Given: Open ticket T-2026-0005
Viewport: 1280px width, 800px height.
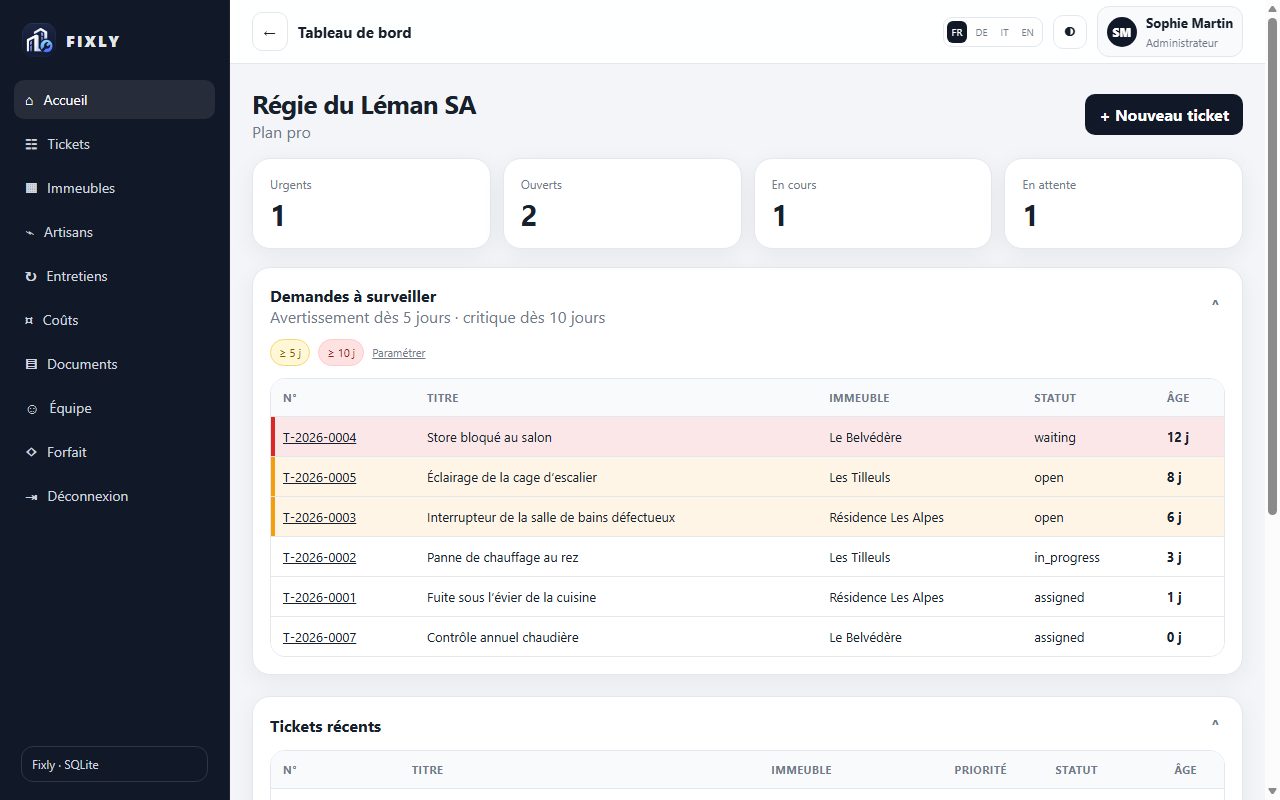Looking at the screenshot, I should tap(319, 477).
